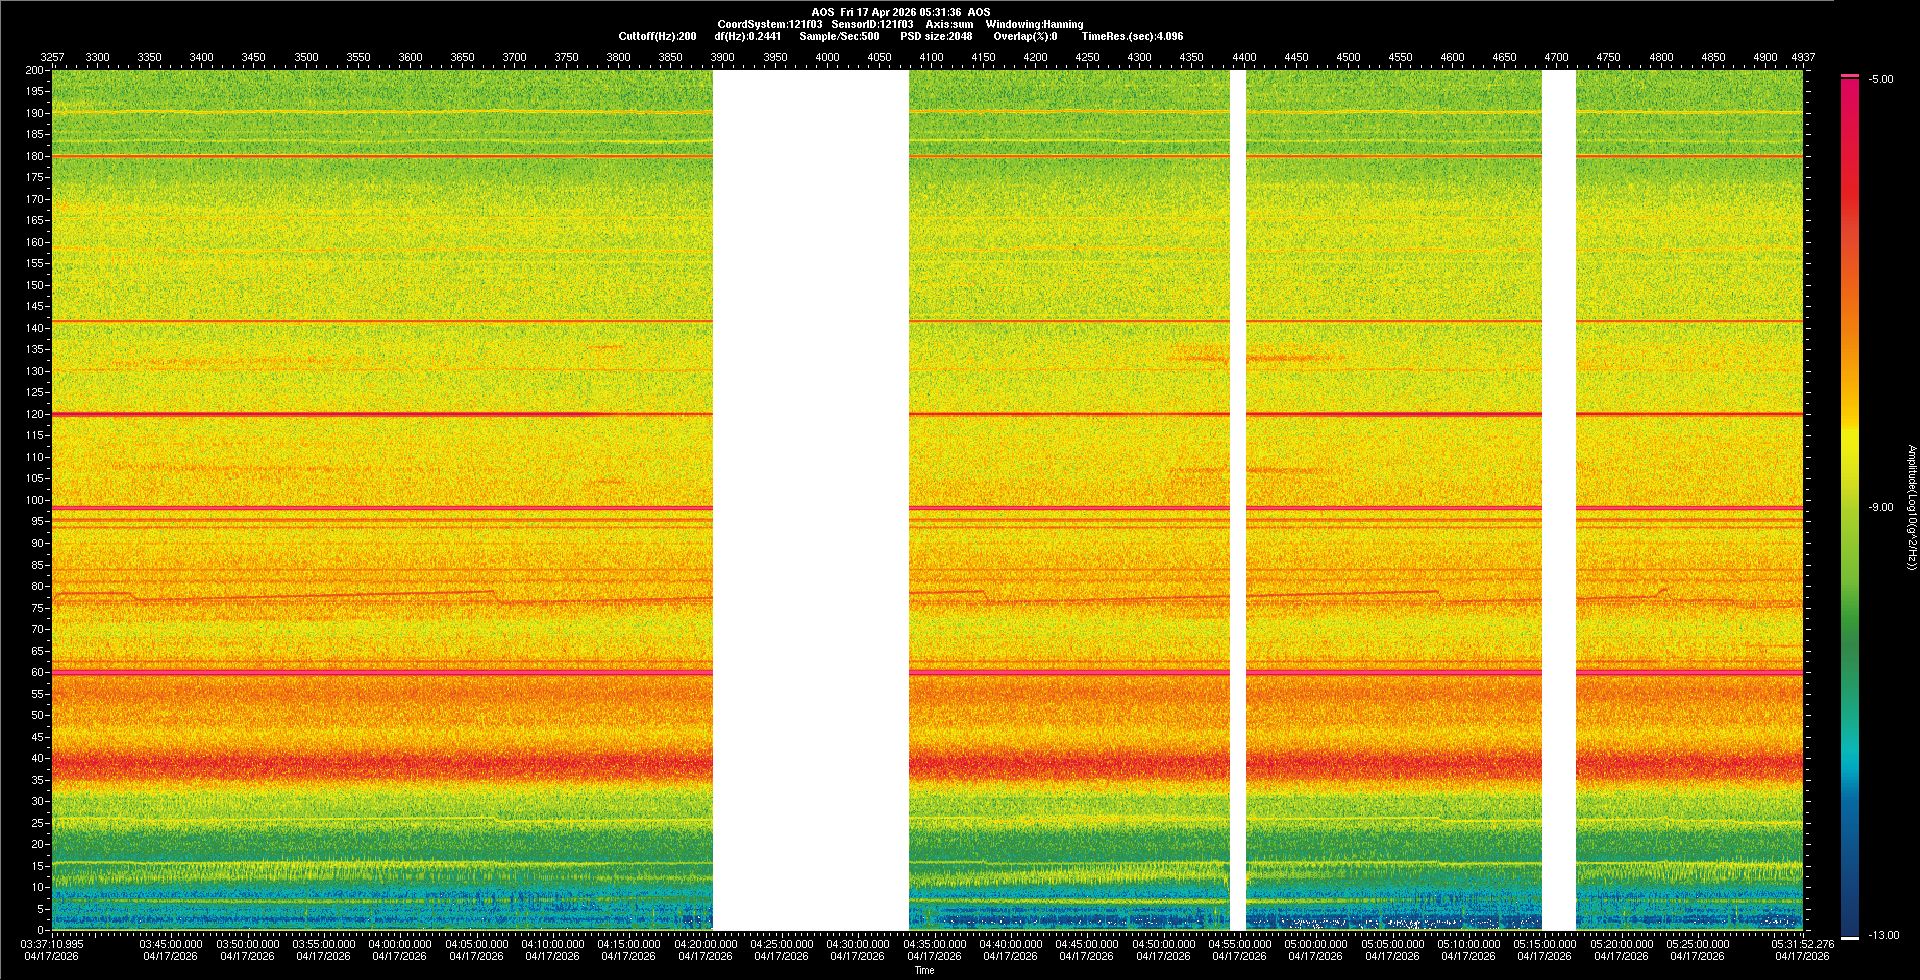The width and height of the screenshot is (1920, 980).
Task: Click the red upper limit marker on colorbar
Action: (x=1850, y=76)
